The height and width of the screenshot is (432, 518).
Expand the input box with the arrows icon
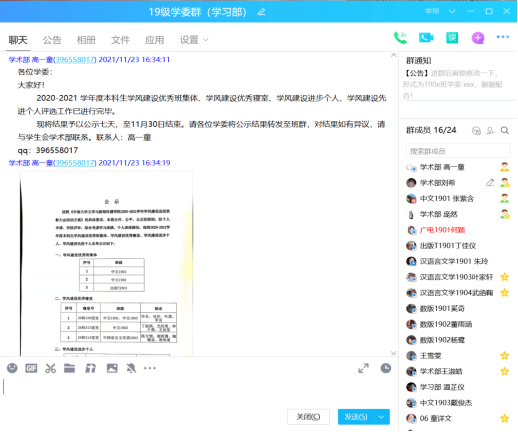tap(363, 368)
